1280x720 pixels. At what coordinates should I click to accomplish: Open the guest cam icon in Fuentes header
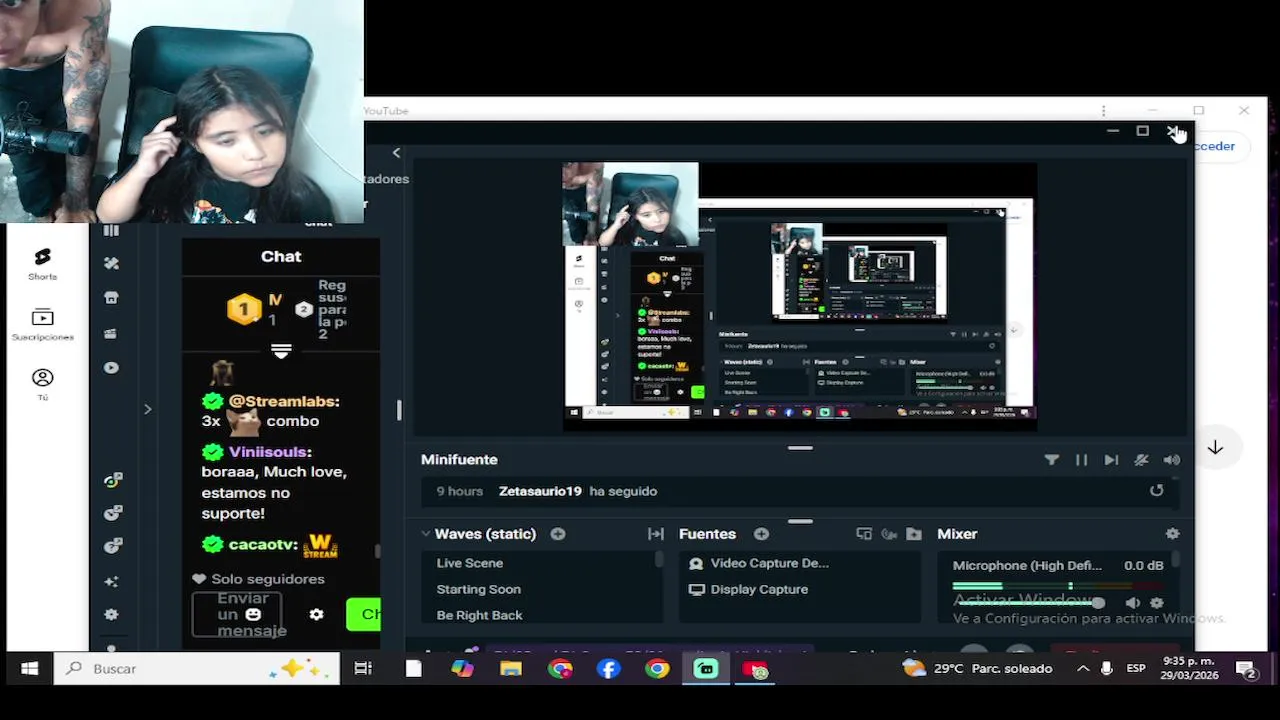pos(889,534)
